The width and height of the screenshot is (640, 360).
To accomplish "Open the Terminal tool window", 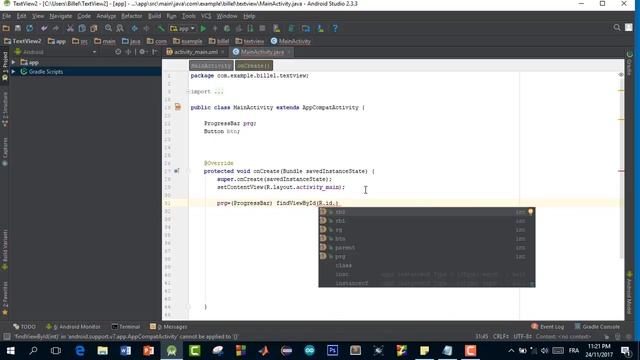I will [126, 327].
